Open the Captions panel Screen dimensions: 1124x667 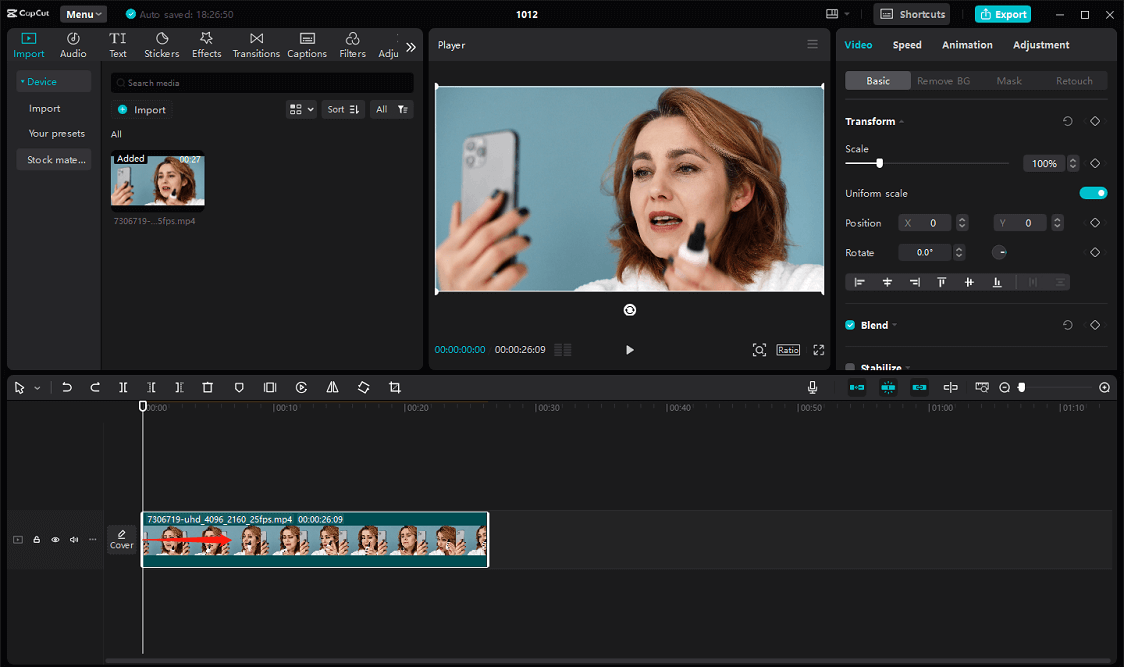[307, 45]
